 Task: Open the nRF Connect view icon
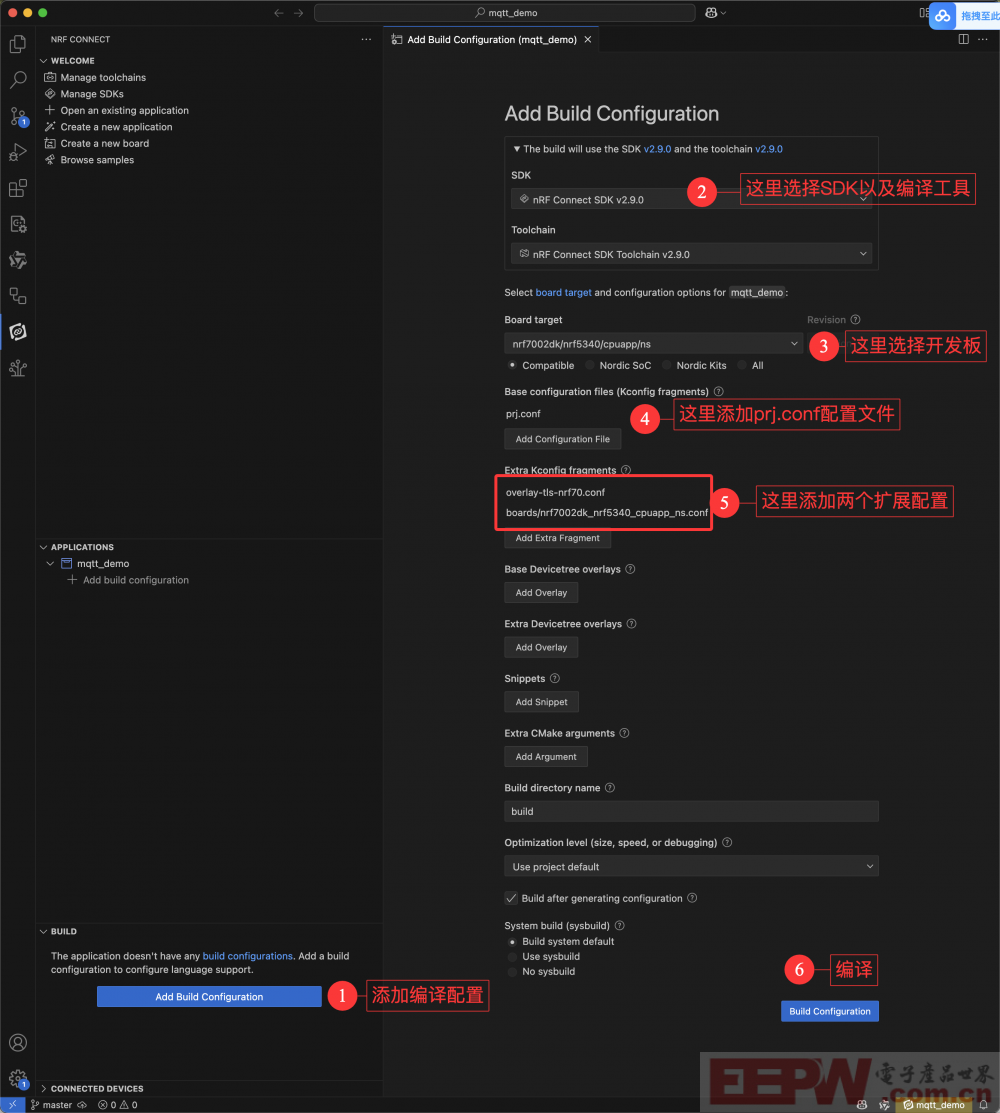(x=18, y=331)
